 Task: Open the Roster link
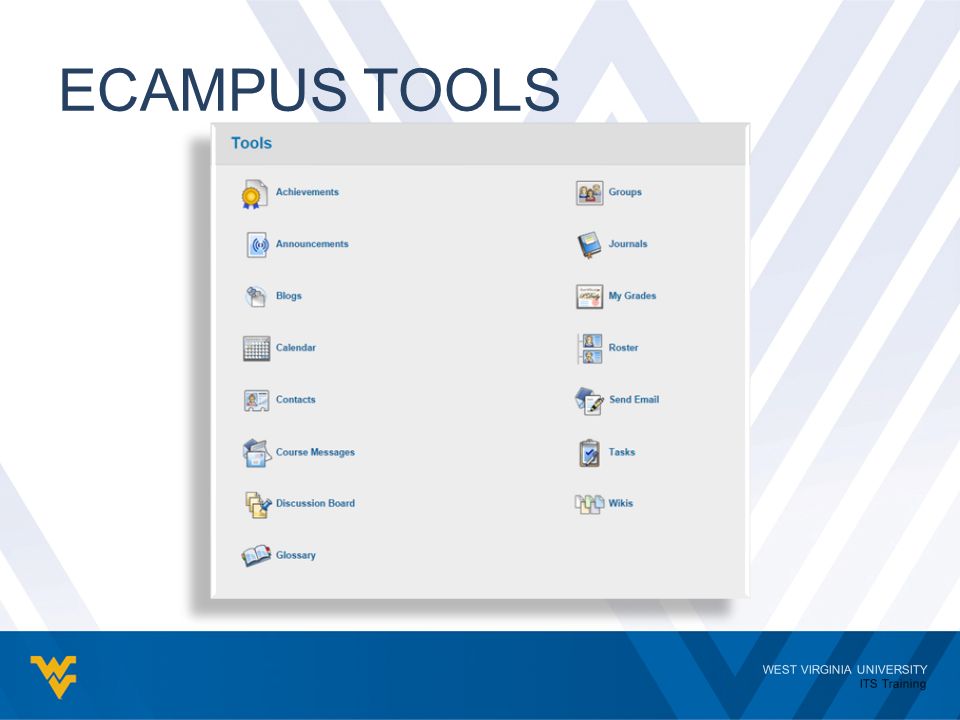point(623,348)
